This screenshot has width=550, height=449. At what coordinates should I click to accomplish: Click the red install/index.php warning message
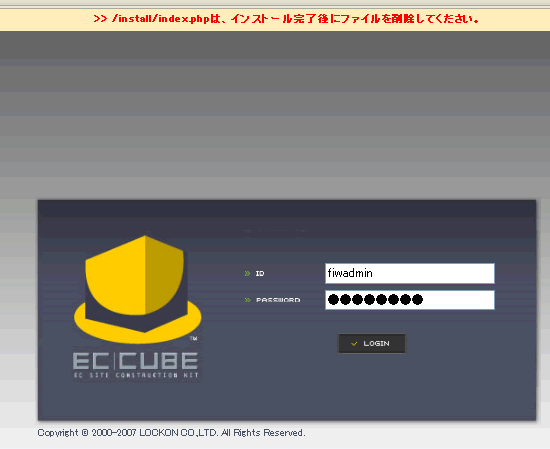tap(286, 19)
